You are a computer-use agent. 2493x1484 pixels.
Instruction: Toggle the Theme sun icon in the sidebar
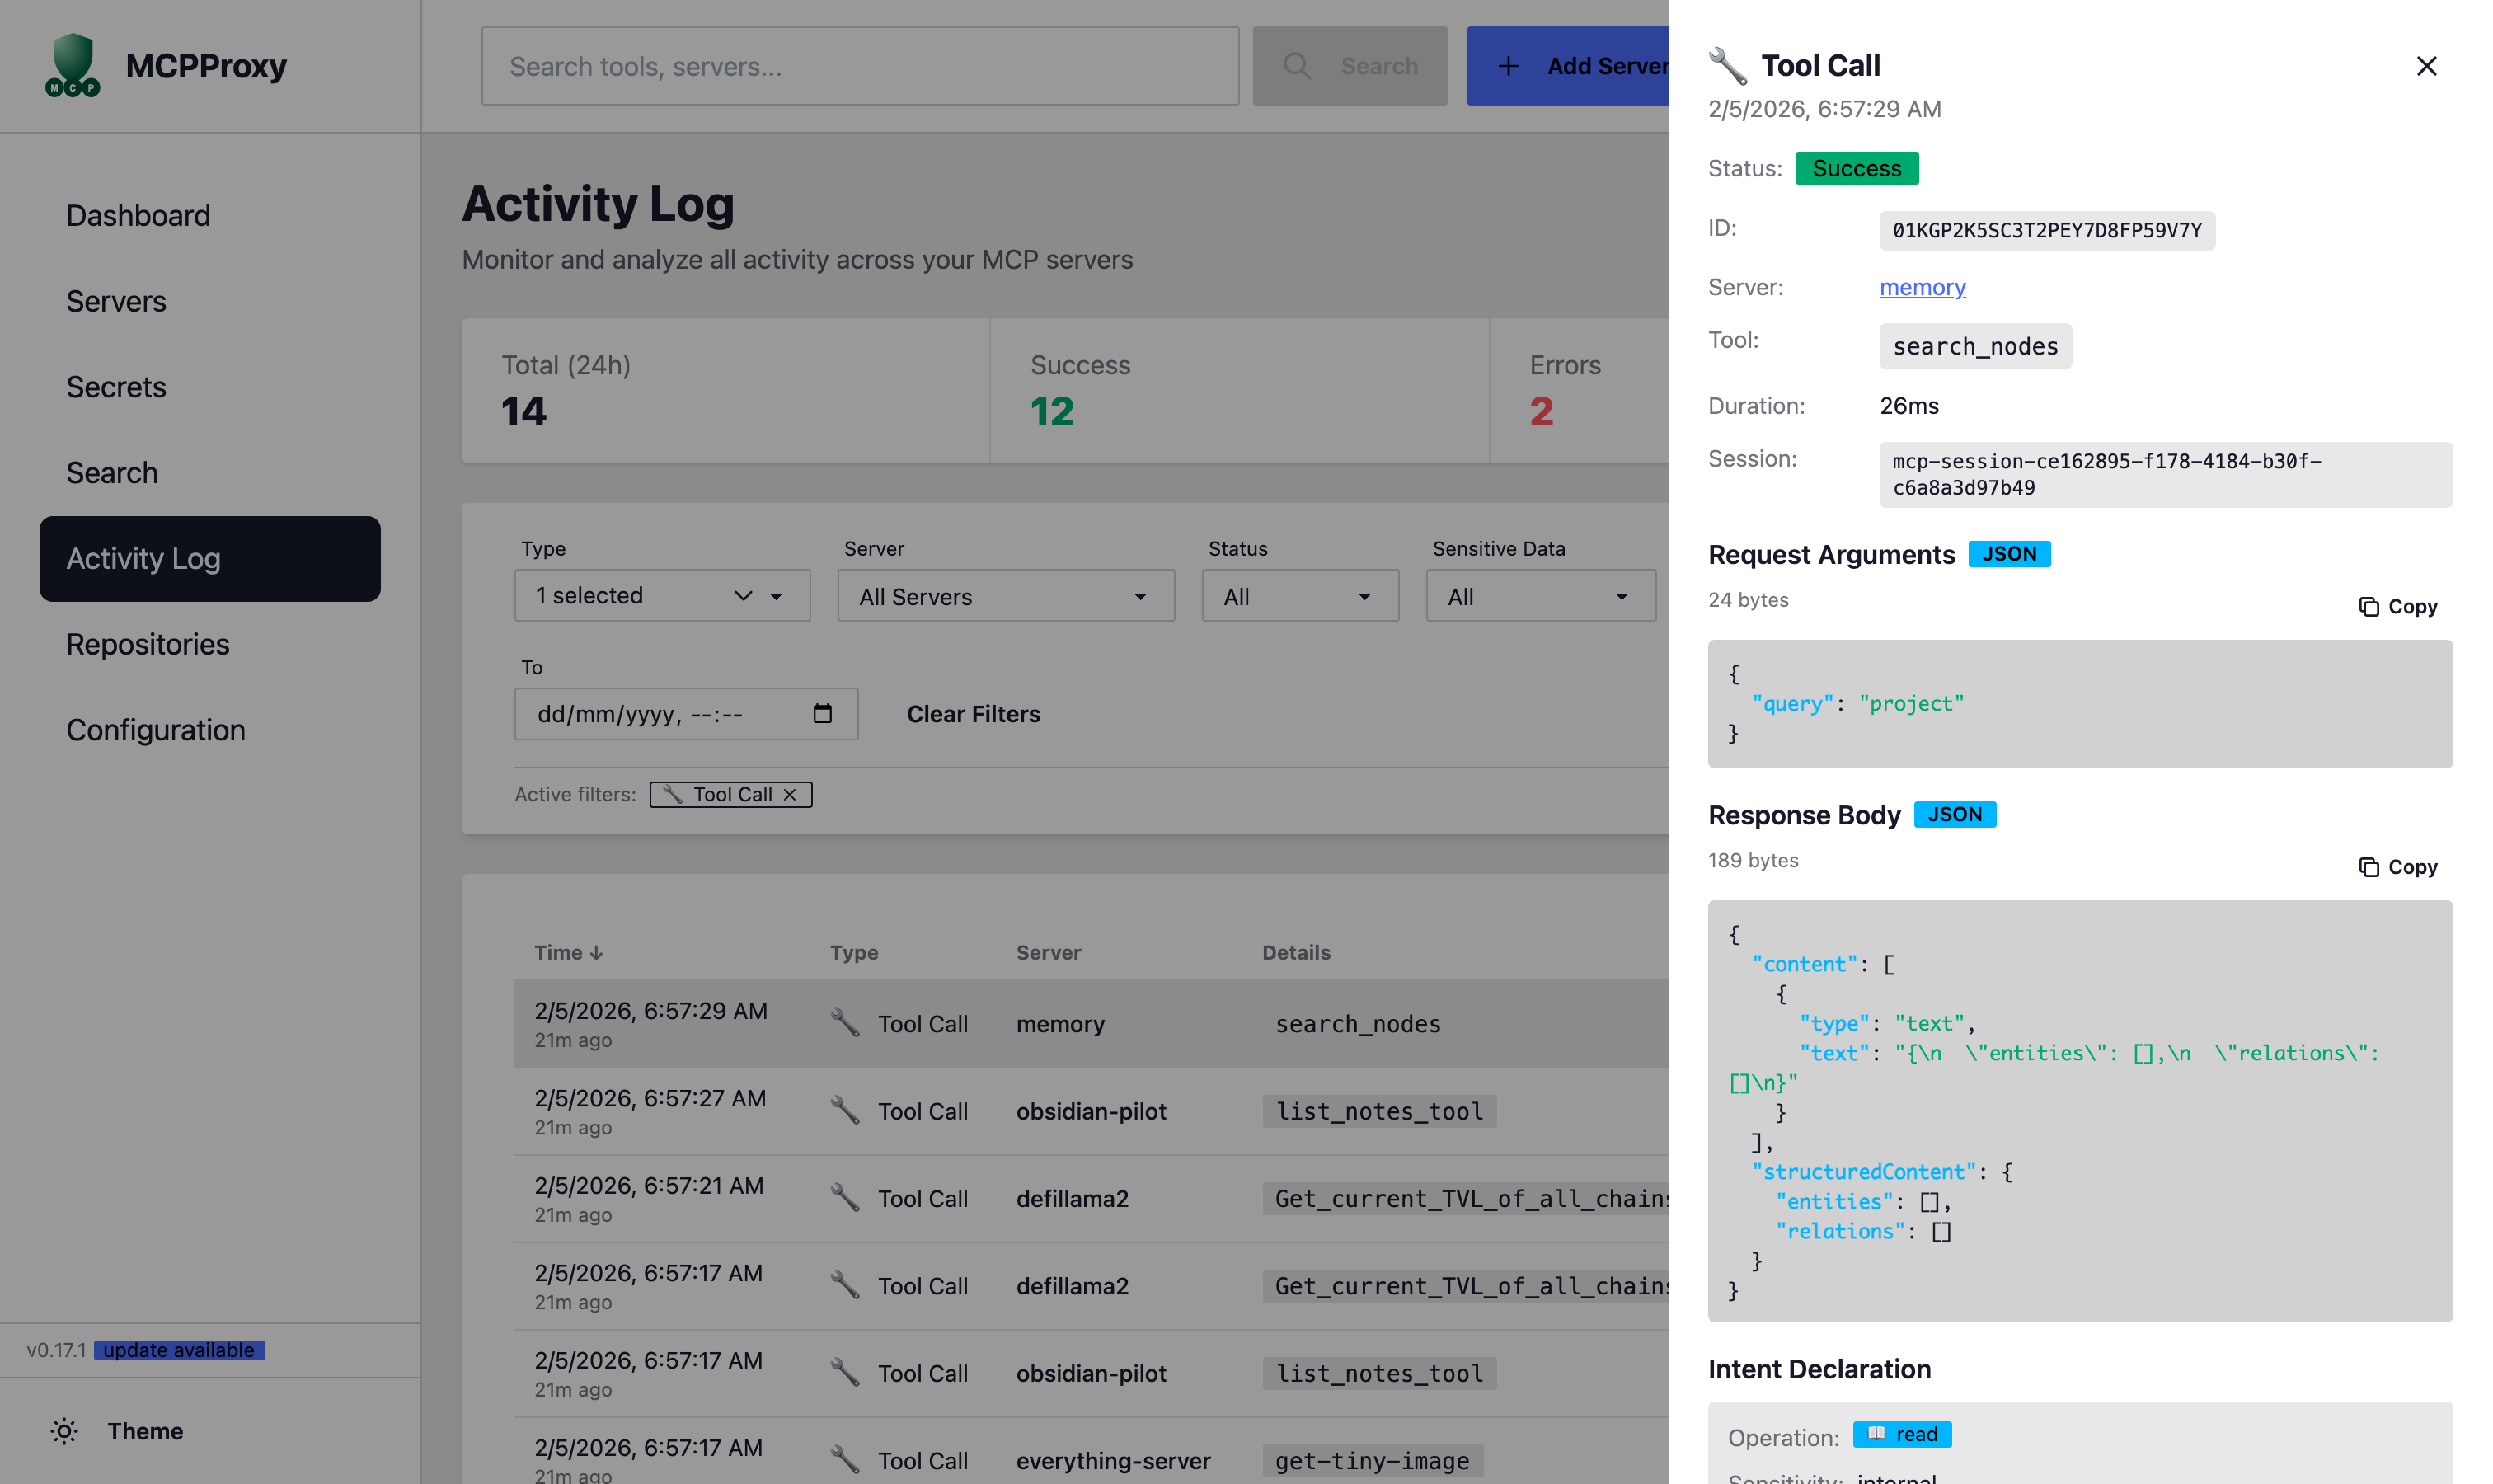click(64, 1431)
